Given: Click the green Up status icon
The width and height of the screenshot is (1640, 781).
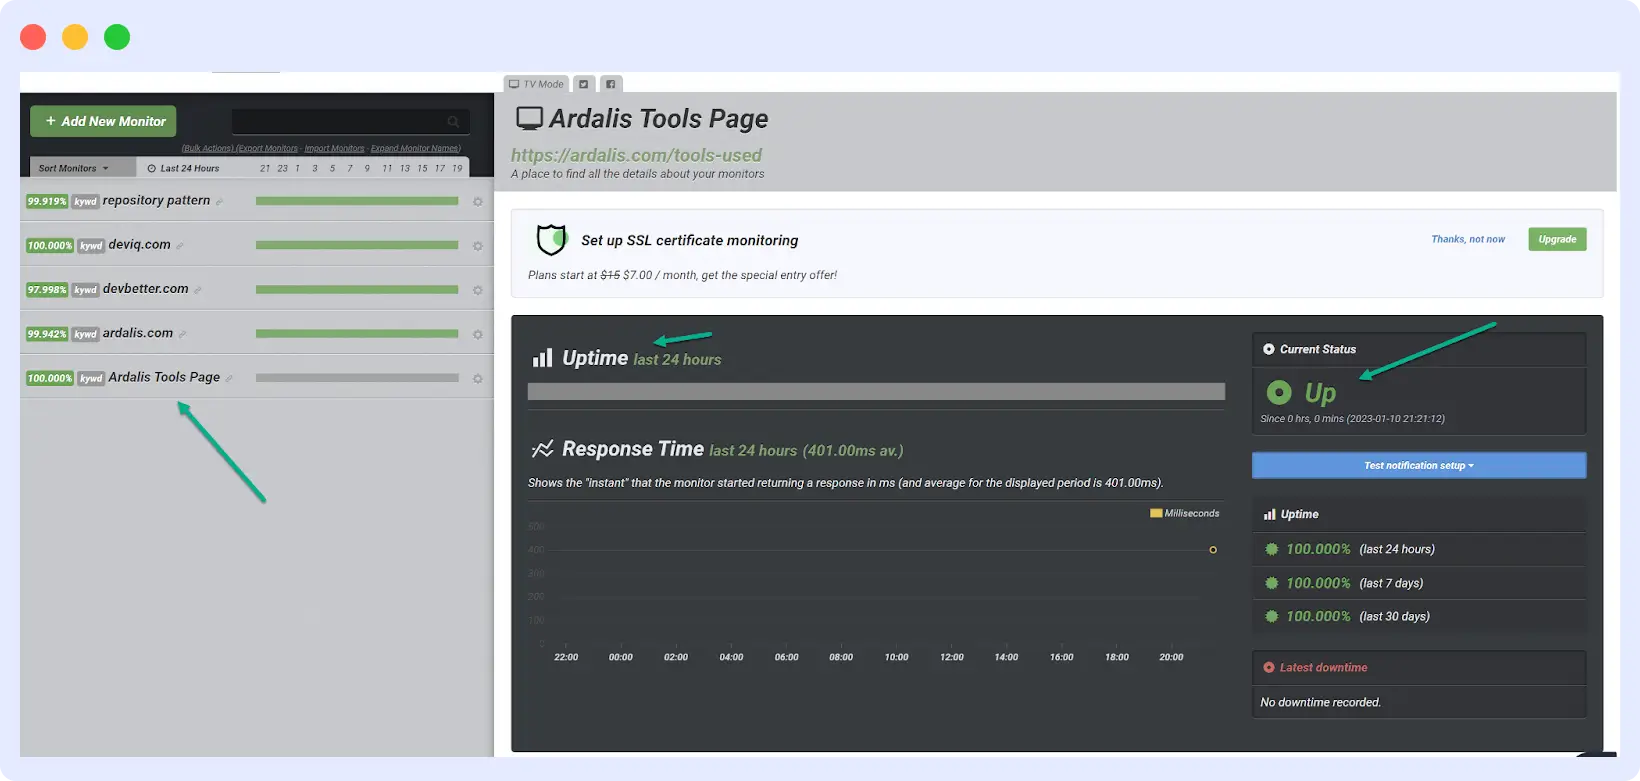Looking at the screenshot, I should tap(1279, 392).
